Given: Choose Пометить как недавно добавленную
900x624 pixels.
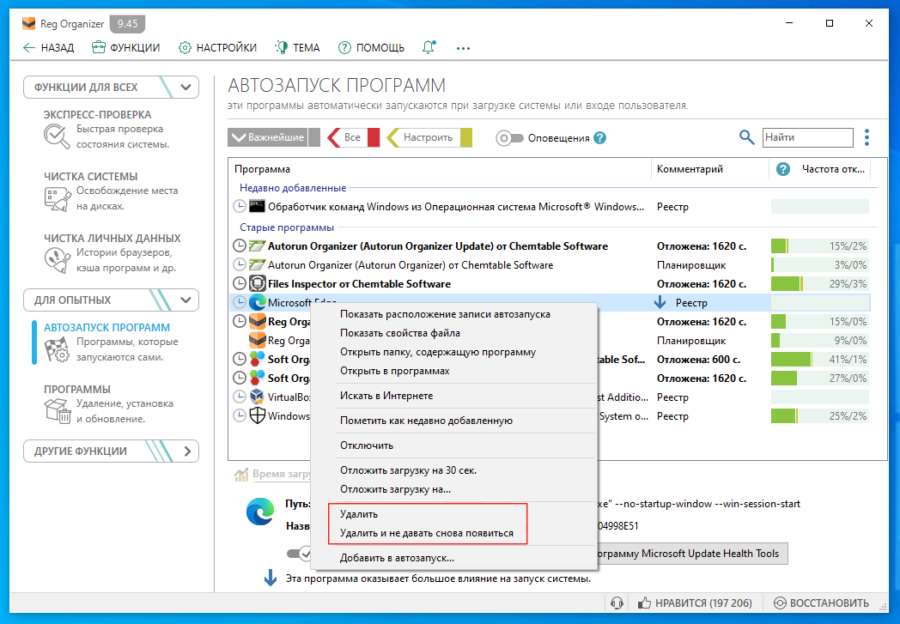Looking at the screenshot, I should coord(426,421).
